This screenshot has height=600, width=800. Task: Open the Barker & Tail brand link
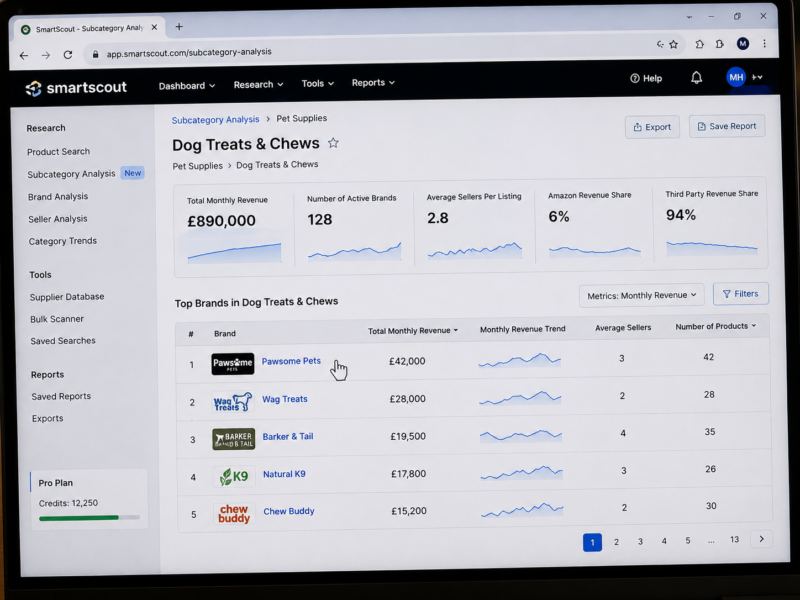tap(288, 436)
